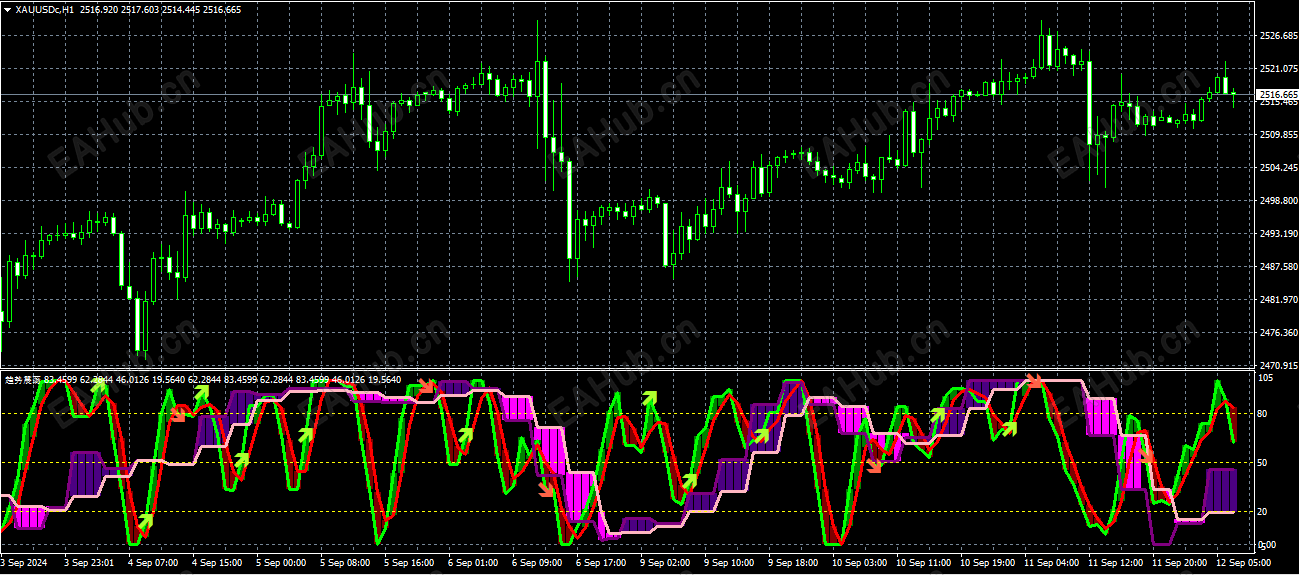1299x575 pixels.
Task: Click time axis label 4 Sep 07:00
Action: [x=153, y=563]
